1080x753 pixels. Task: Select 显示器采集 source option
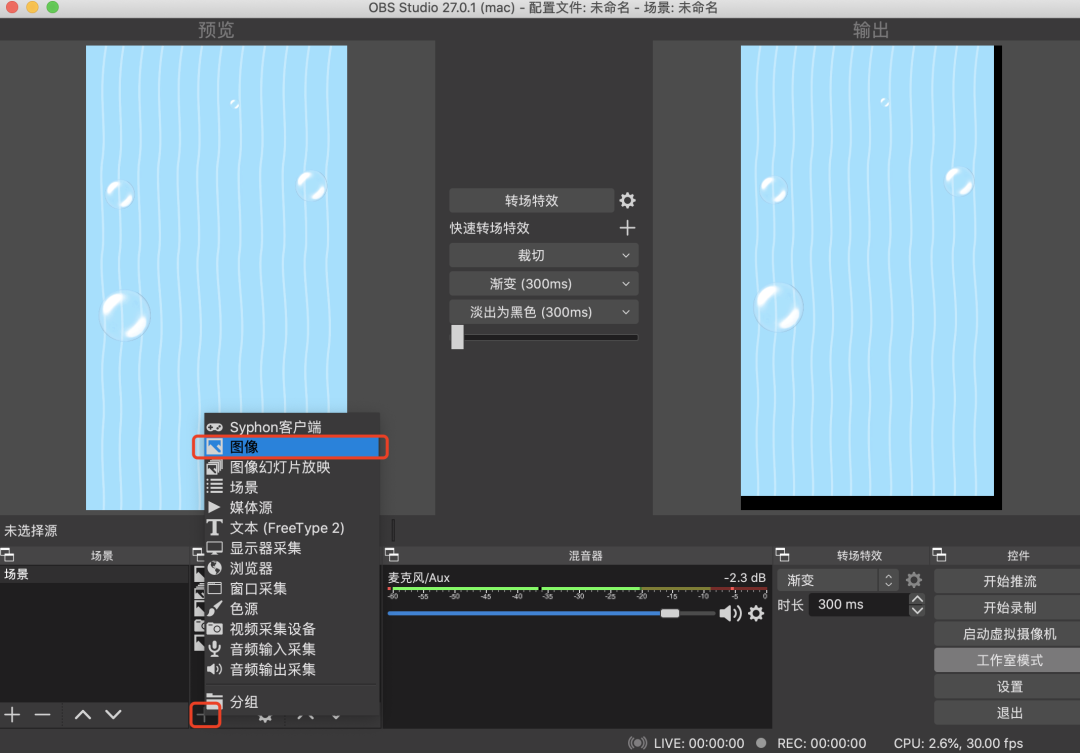click(x=292, y=548)
